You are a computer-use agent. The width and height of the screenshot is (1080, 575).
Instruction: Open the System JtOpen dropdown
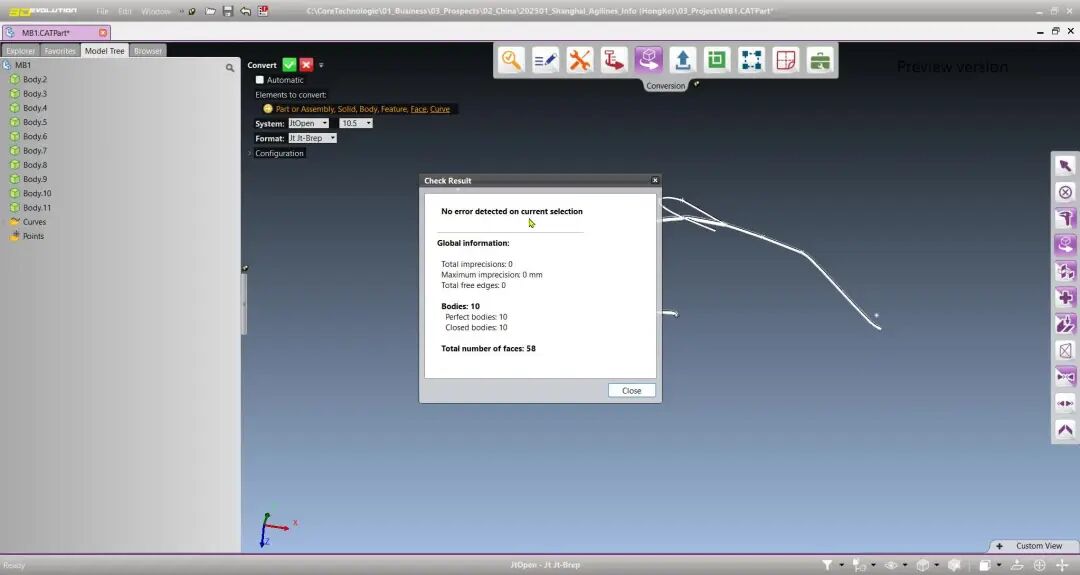click(x=308, y=123)
